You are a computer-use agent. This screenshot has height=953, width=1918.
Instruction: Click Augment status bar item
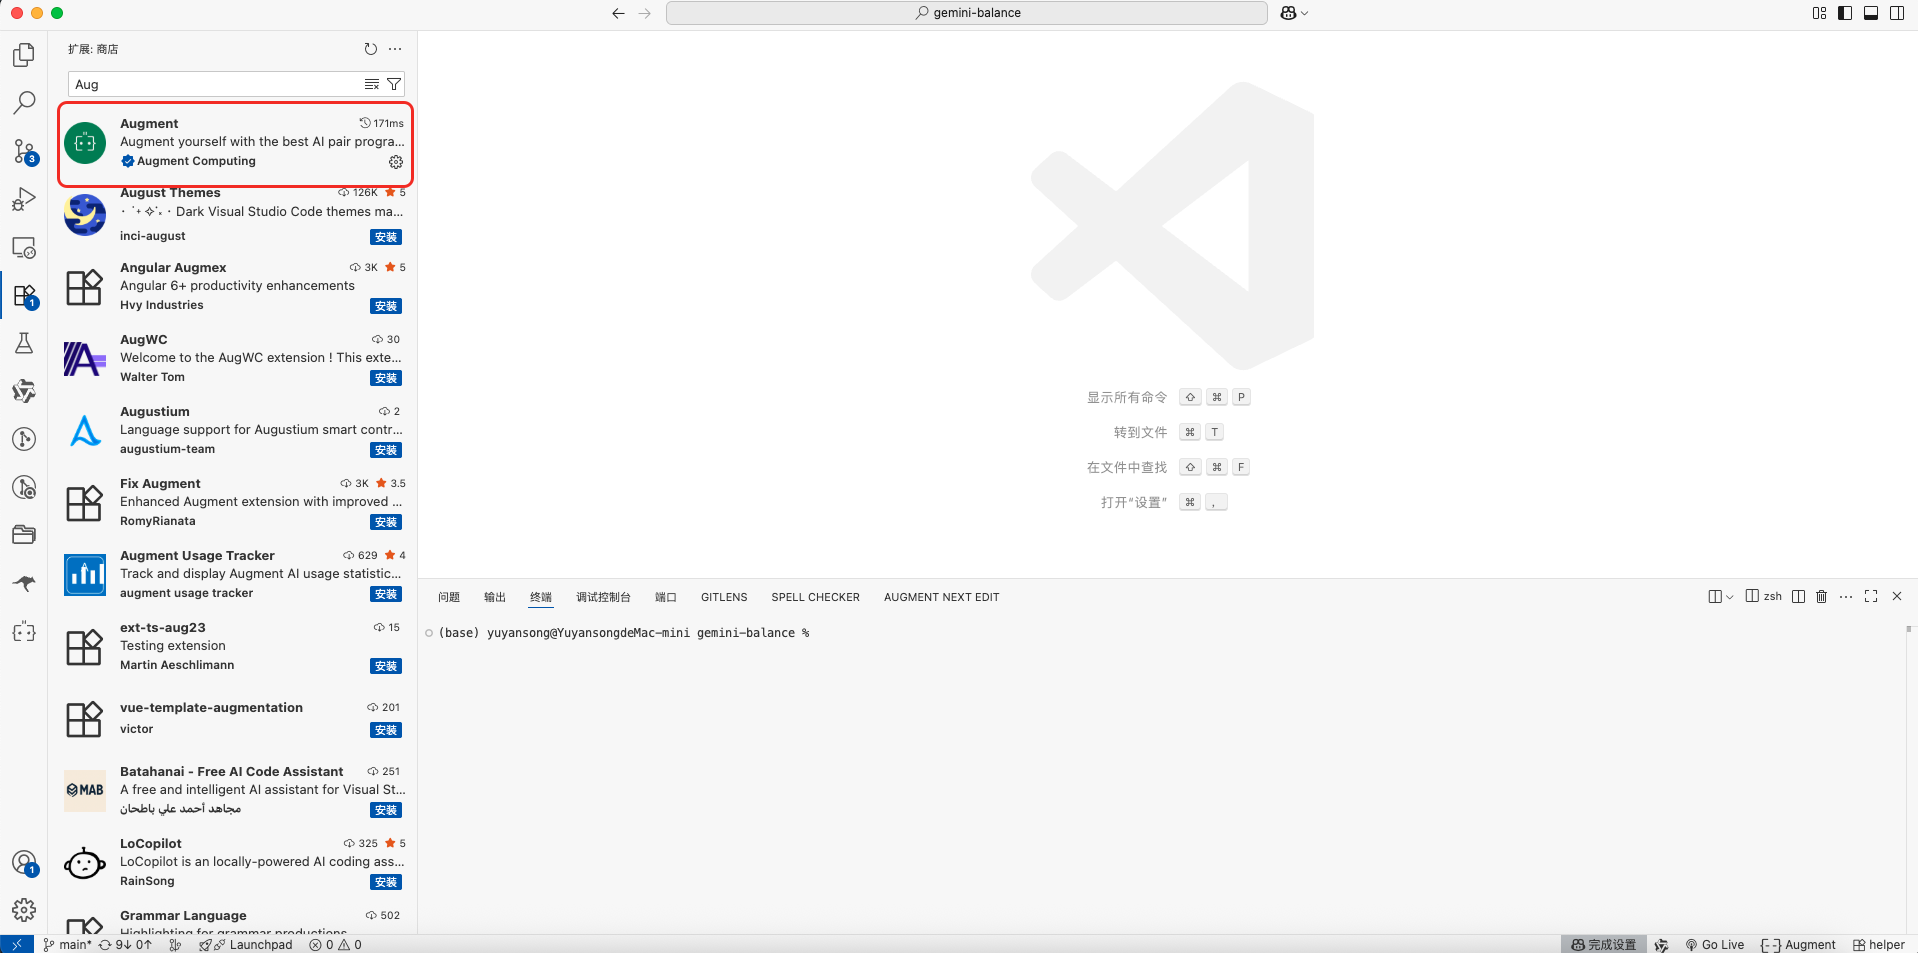coord(1798,944)
